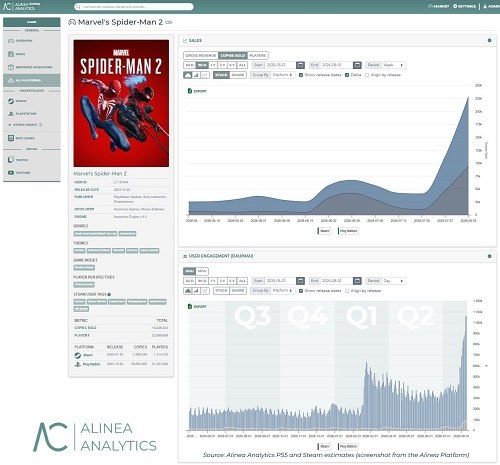The height and width of the screenshot is (465, 500).
Task: Select area chart type in Sales panel
Action: click(188, 75)
